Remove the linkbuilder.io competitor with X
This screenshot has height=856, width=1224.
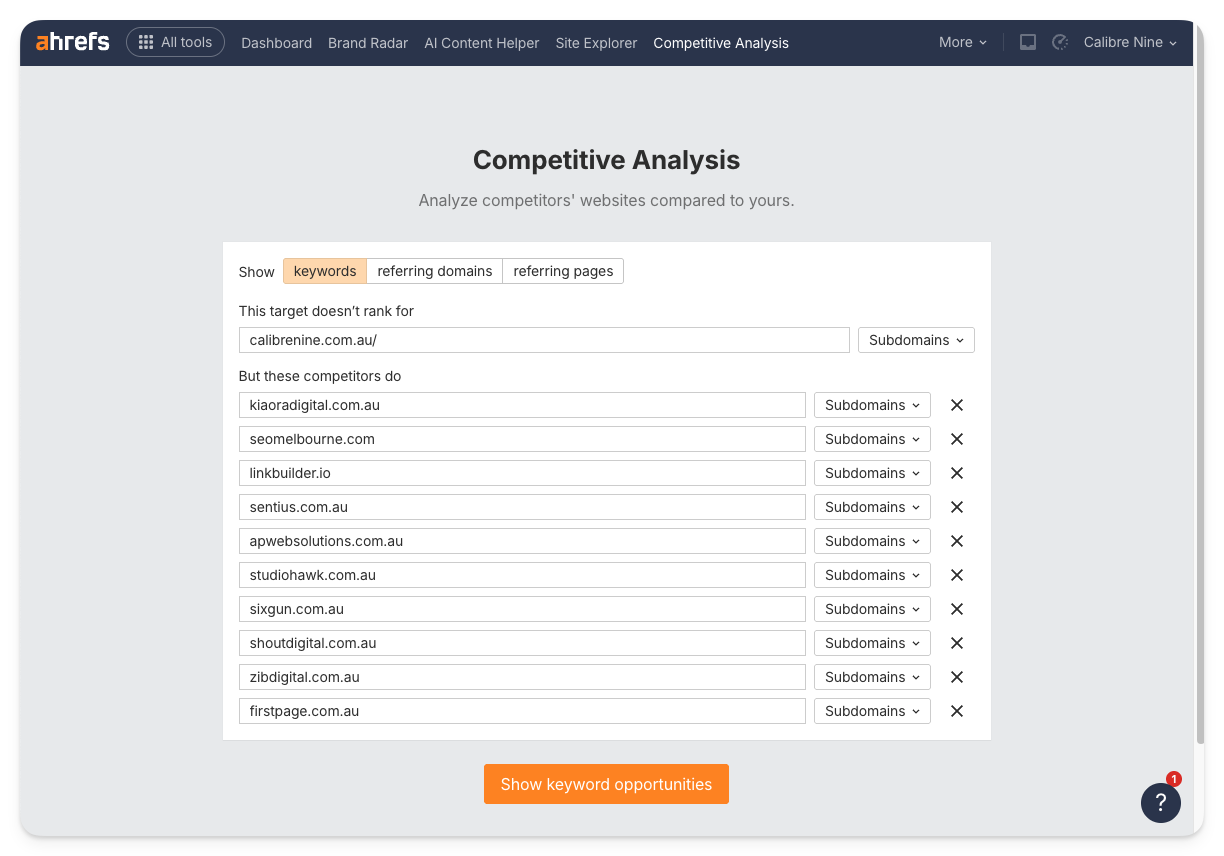pos(956,473)
